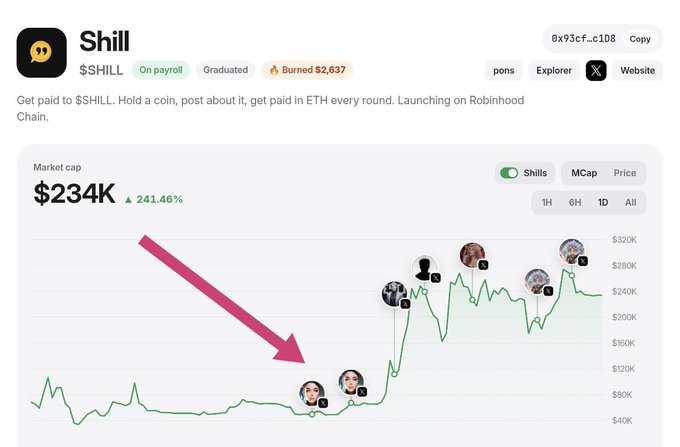
Task: Select the 1D time range
Action: click(x=603, y=202)
